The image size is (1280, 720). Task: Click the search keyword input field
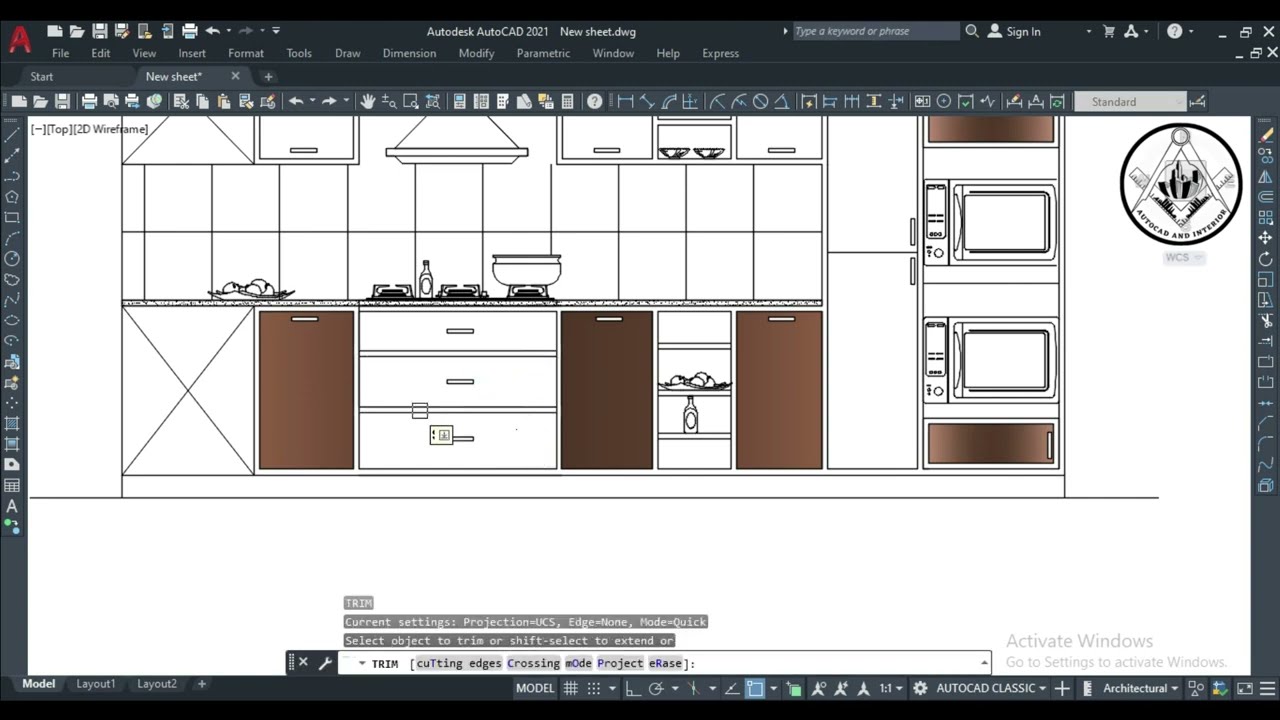point(875,31)
